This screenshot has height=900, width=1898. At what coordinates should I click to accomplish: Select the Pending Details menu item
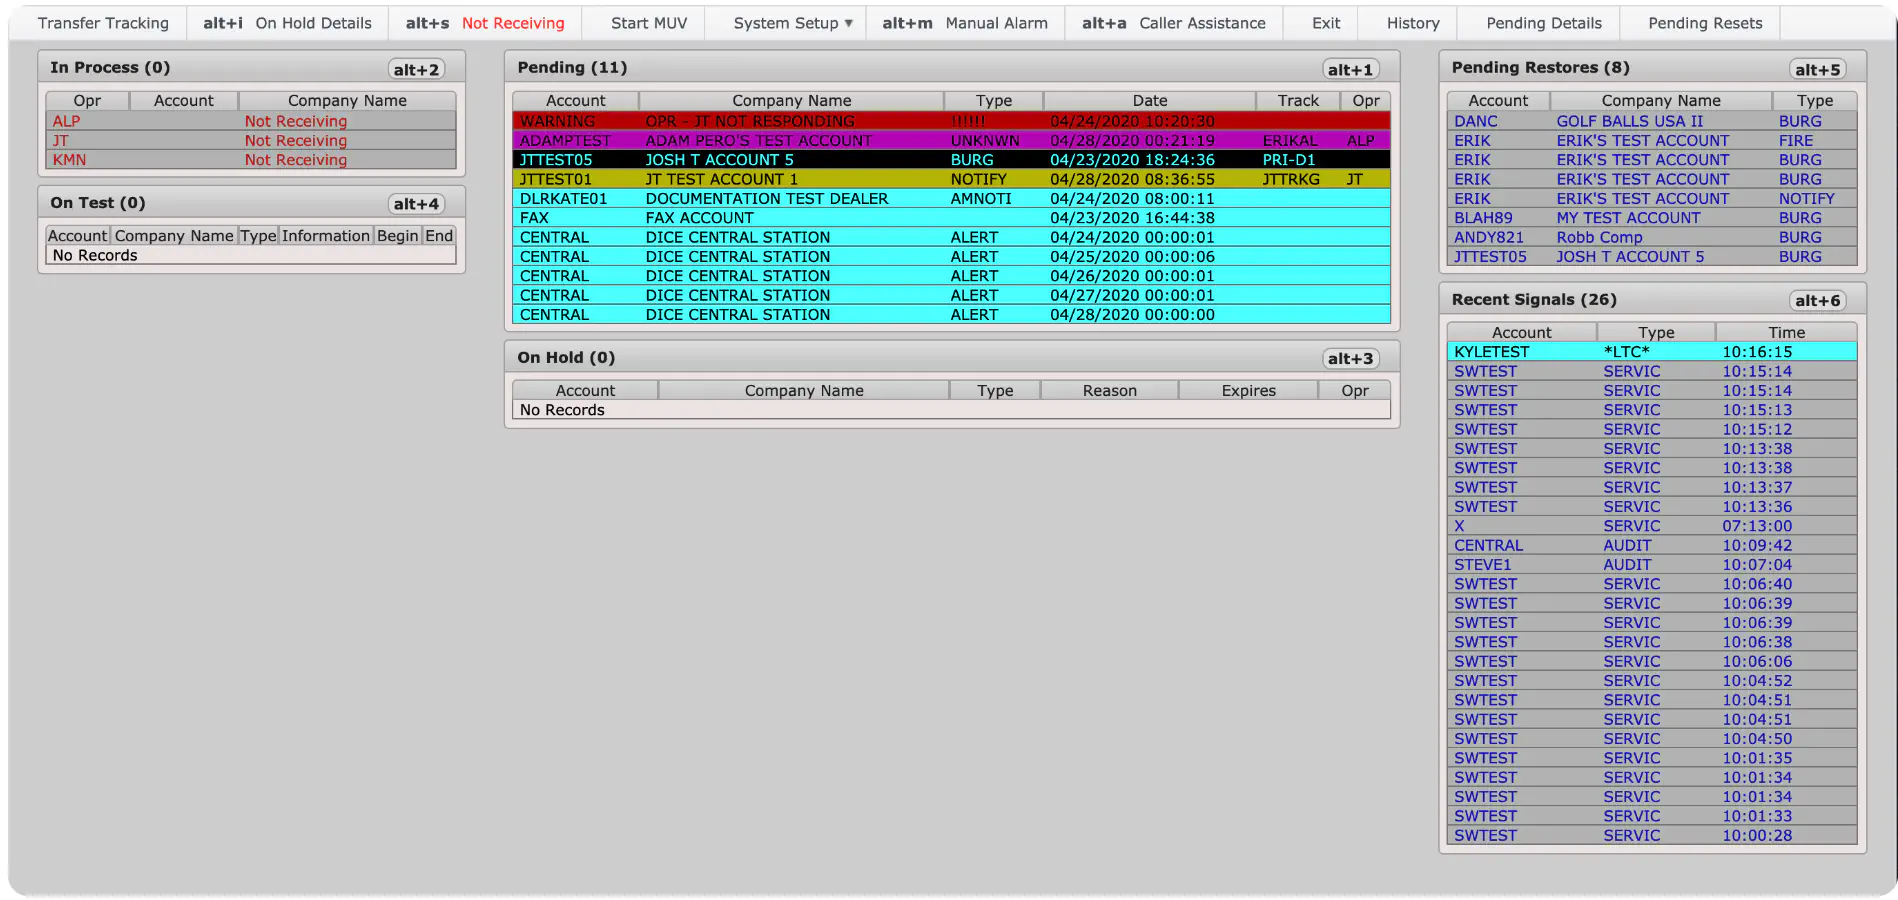coord(1543,23)
